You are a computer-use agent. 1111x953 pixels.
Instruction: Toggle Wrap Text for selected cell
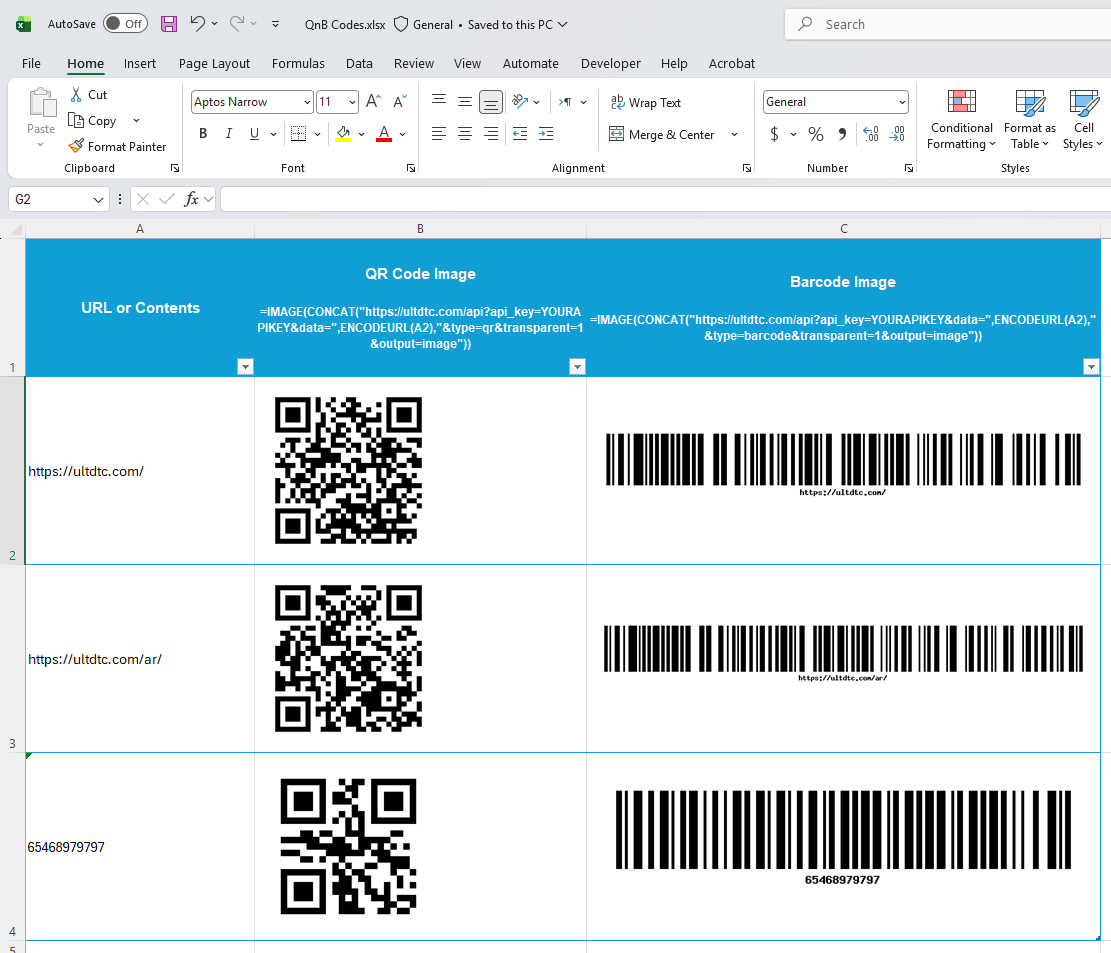(645, 102)
